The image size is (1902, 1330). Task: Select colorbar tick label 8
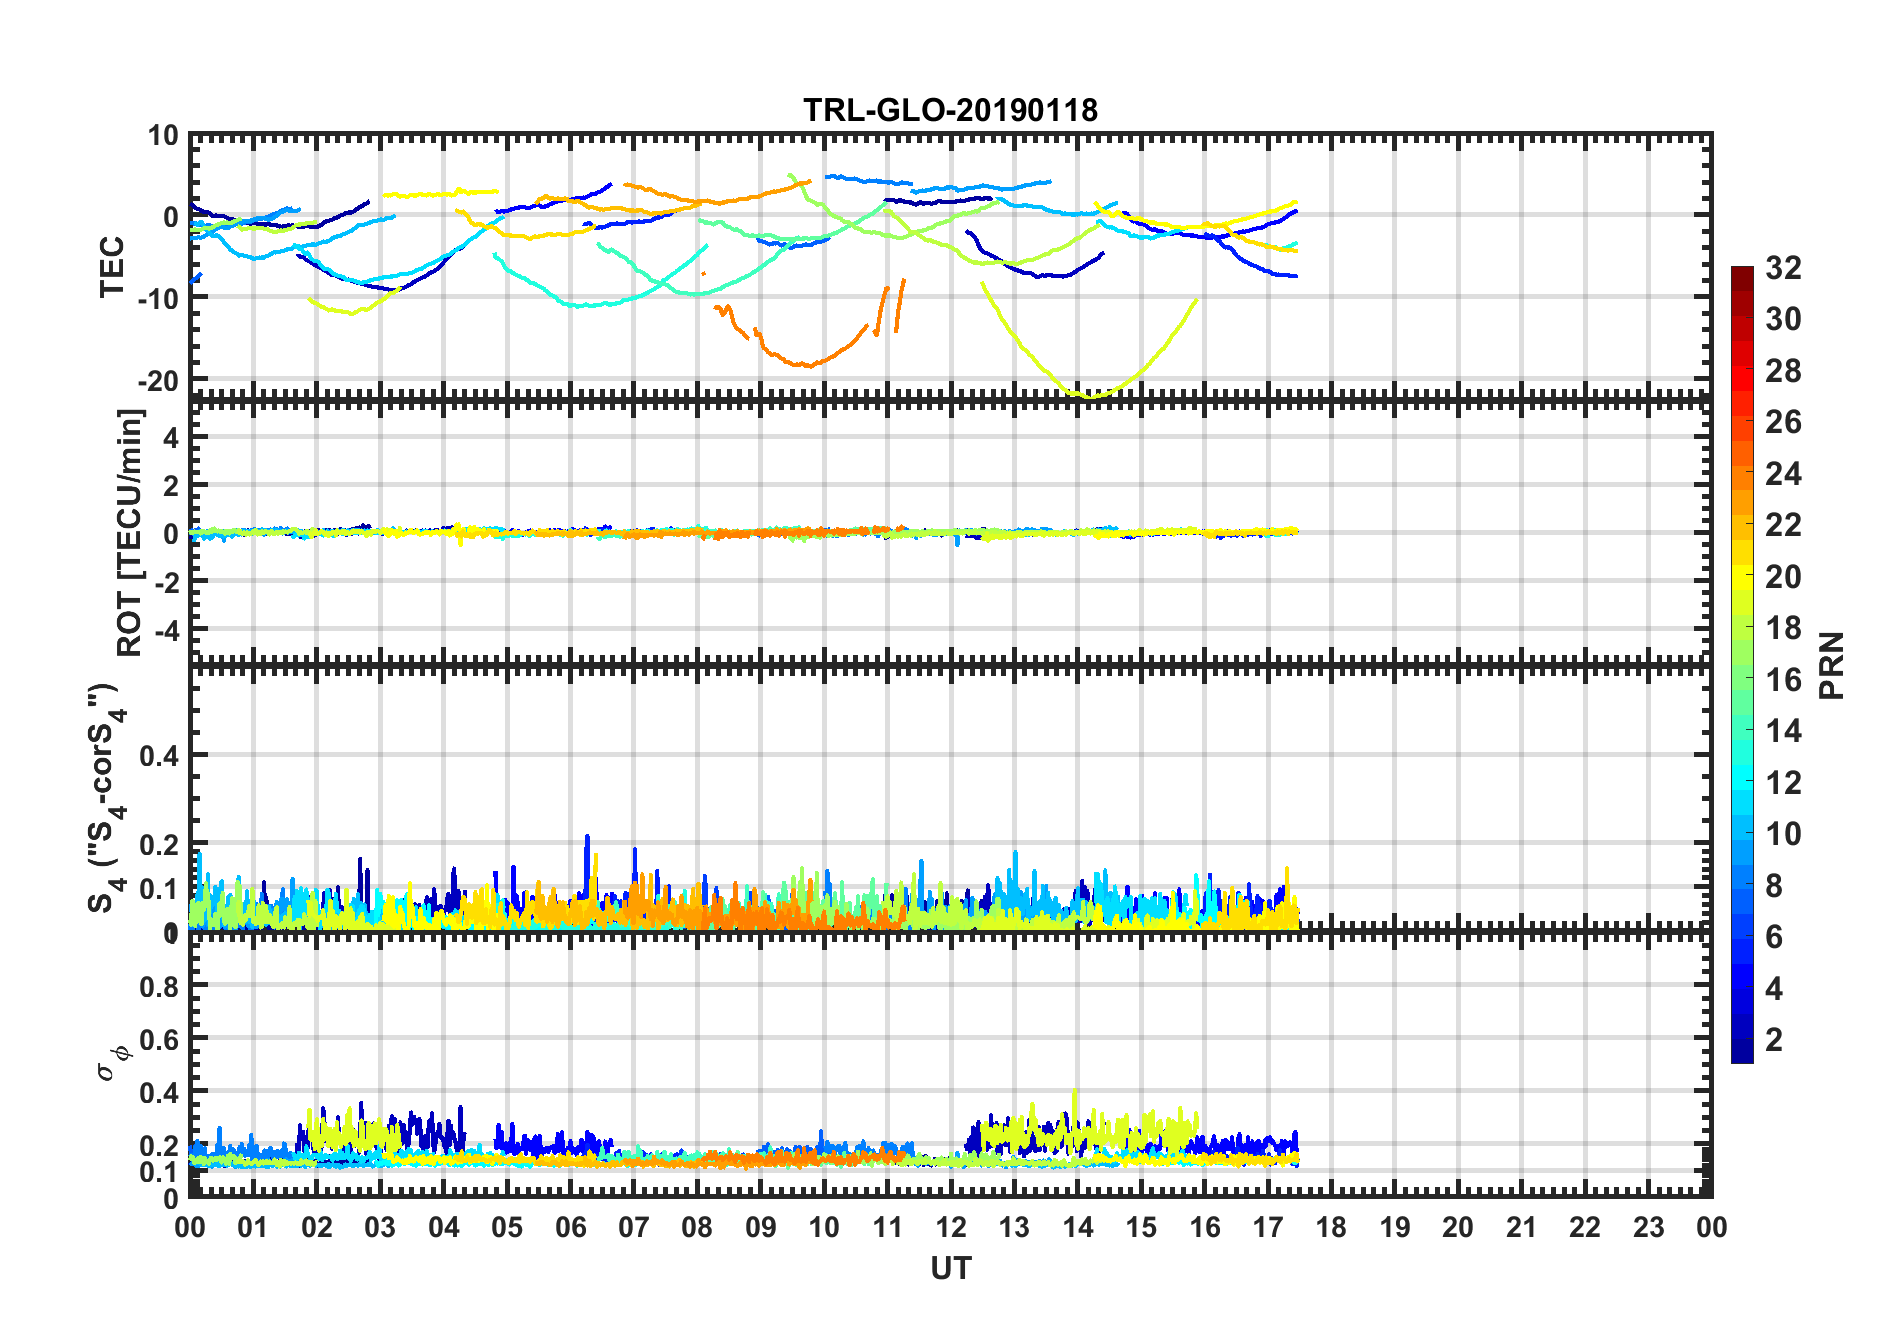point(1774,885)
